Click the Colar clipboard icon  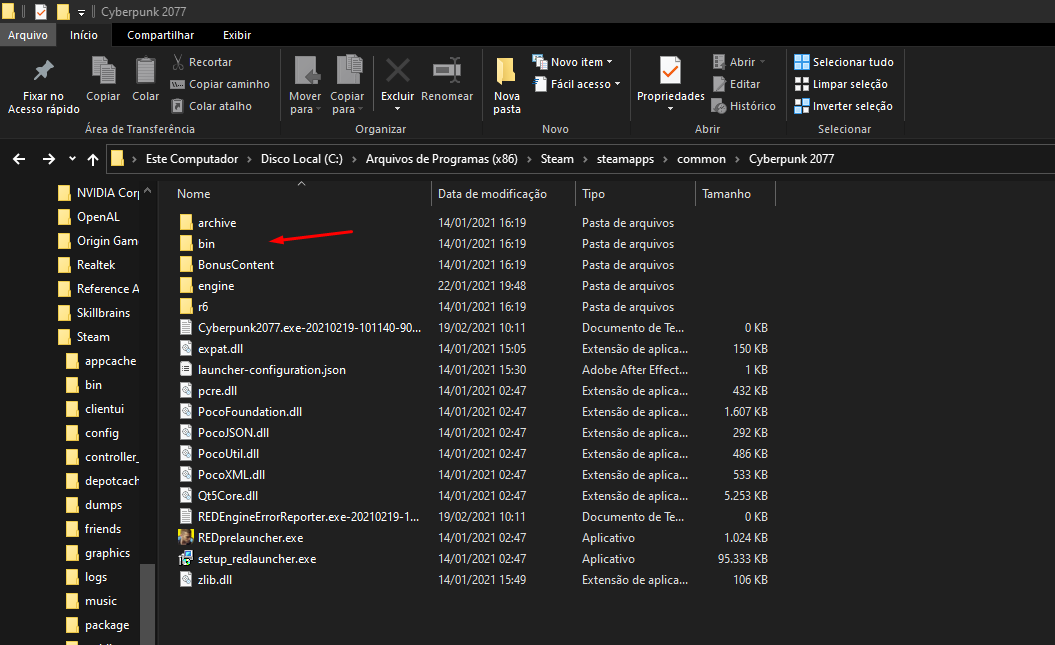[145, 71]
